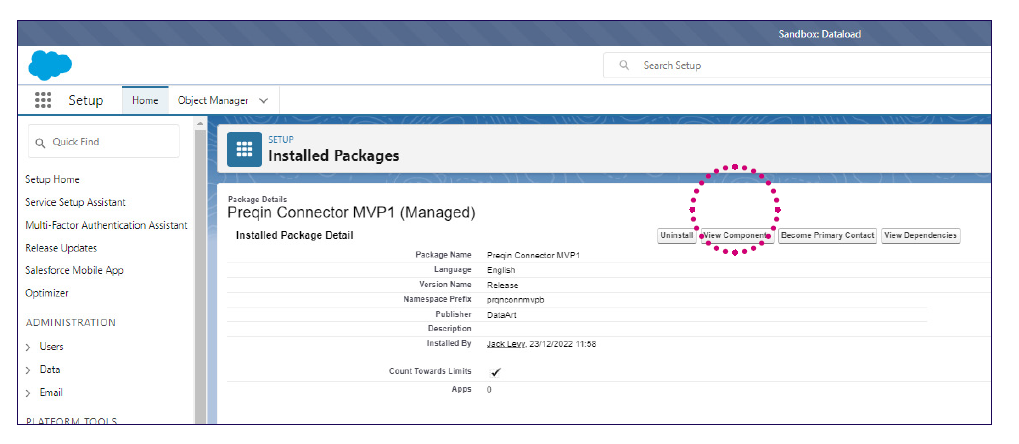The width and height of the screenshot is (1019, 444).
Task: Click the Installed Packages header icon
Action: (244, 150)
